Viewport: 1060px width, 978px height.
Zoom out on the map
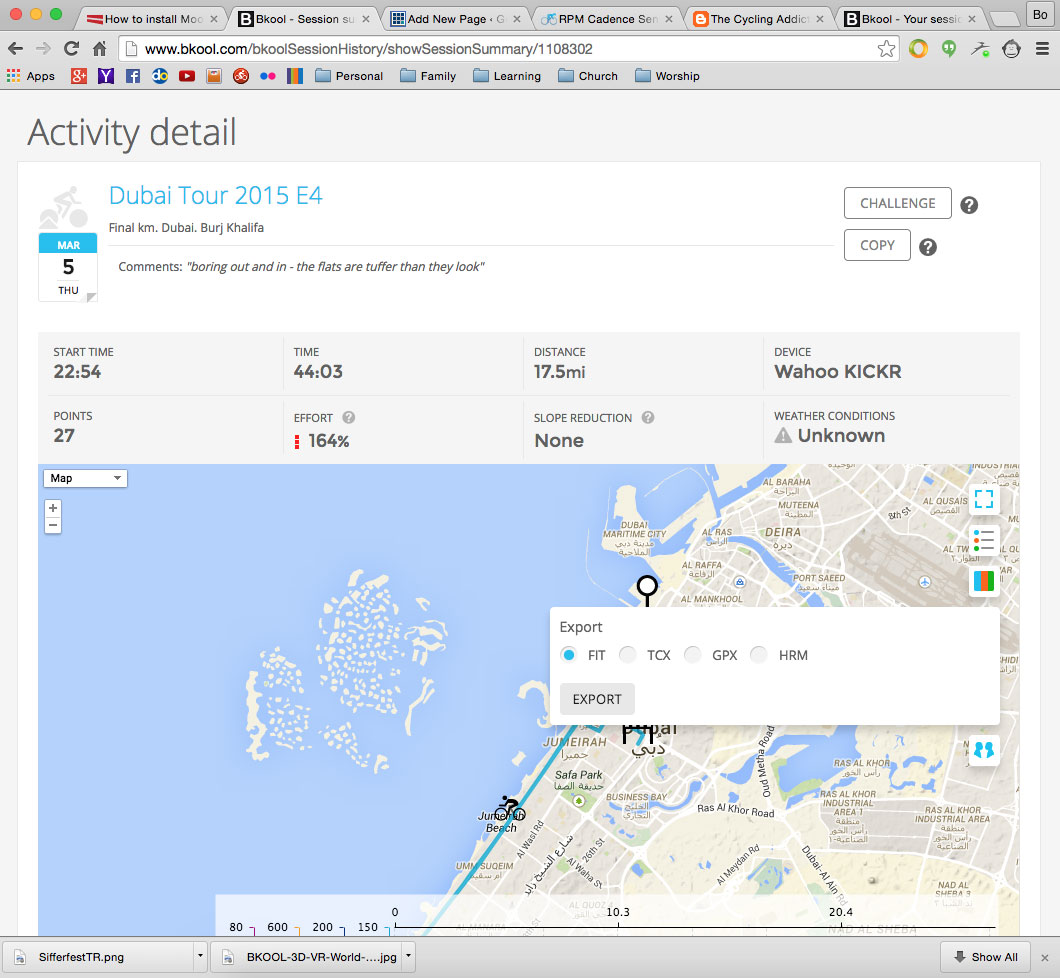coord(53,525)
